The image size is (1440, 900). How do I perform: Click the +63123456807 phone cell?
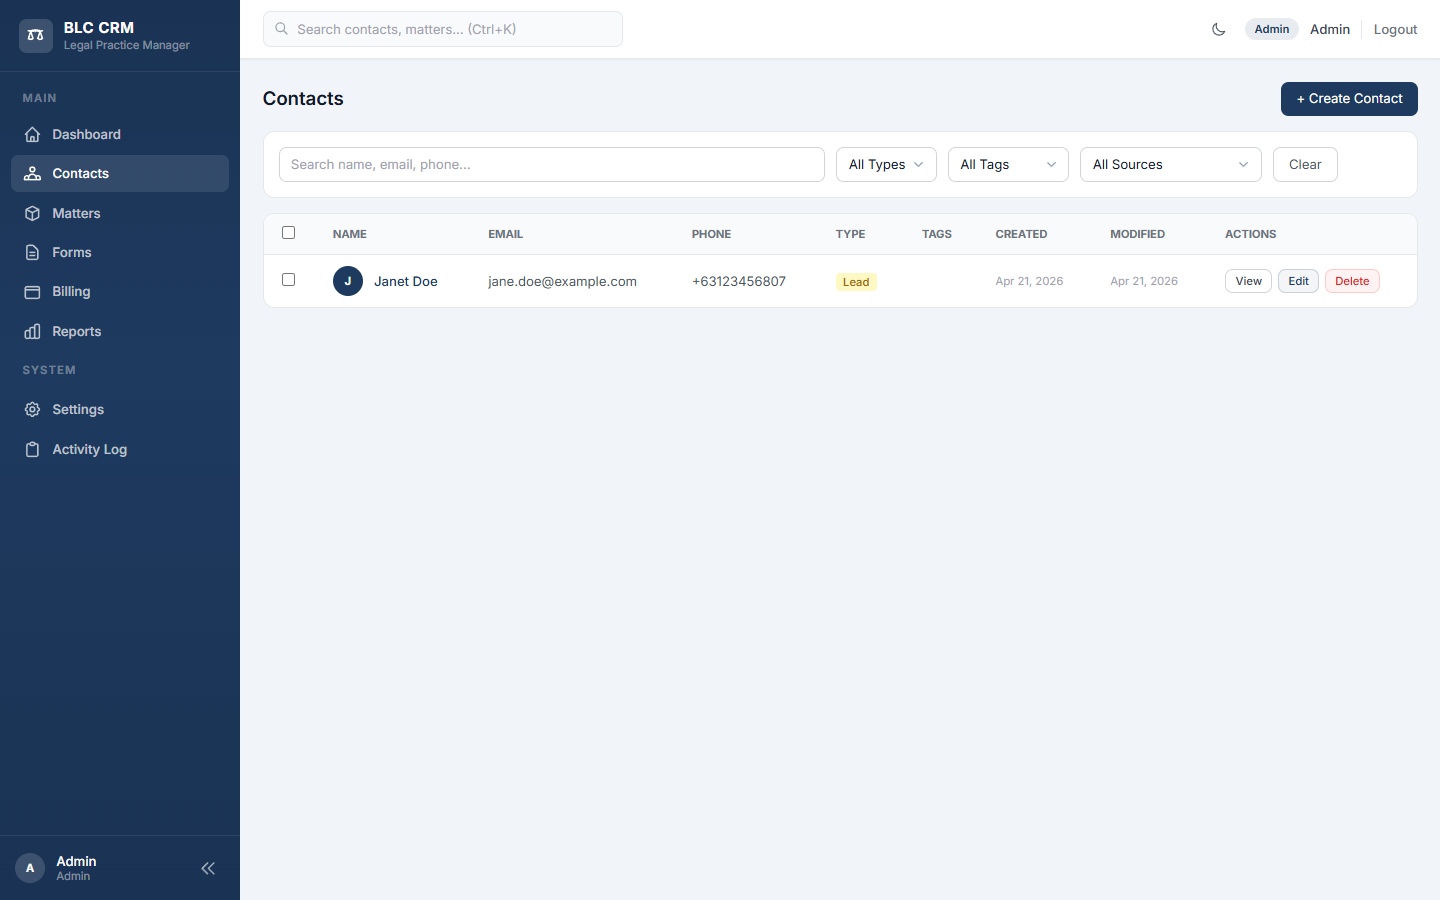click(739, 281)
